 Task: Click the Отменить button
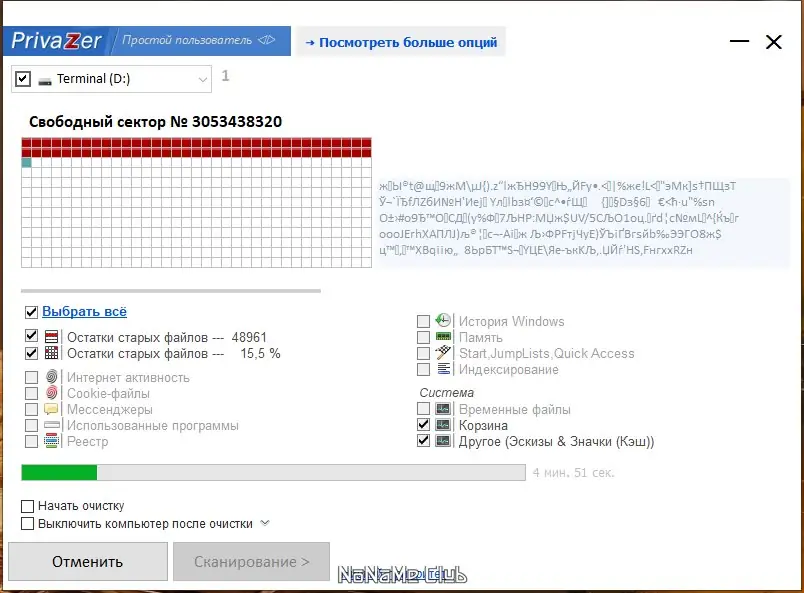click(x=88, y=562)
